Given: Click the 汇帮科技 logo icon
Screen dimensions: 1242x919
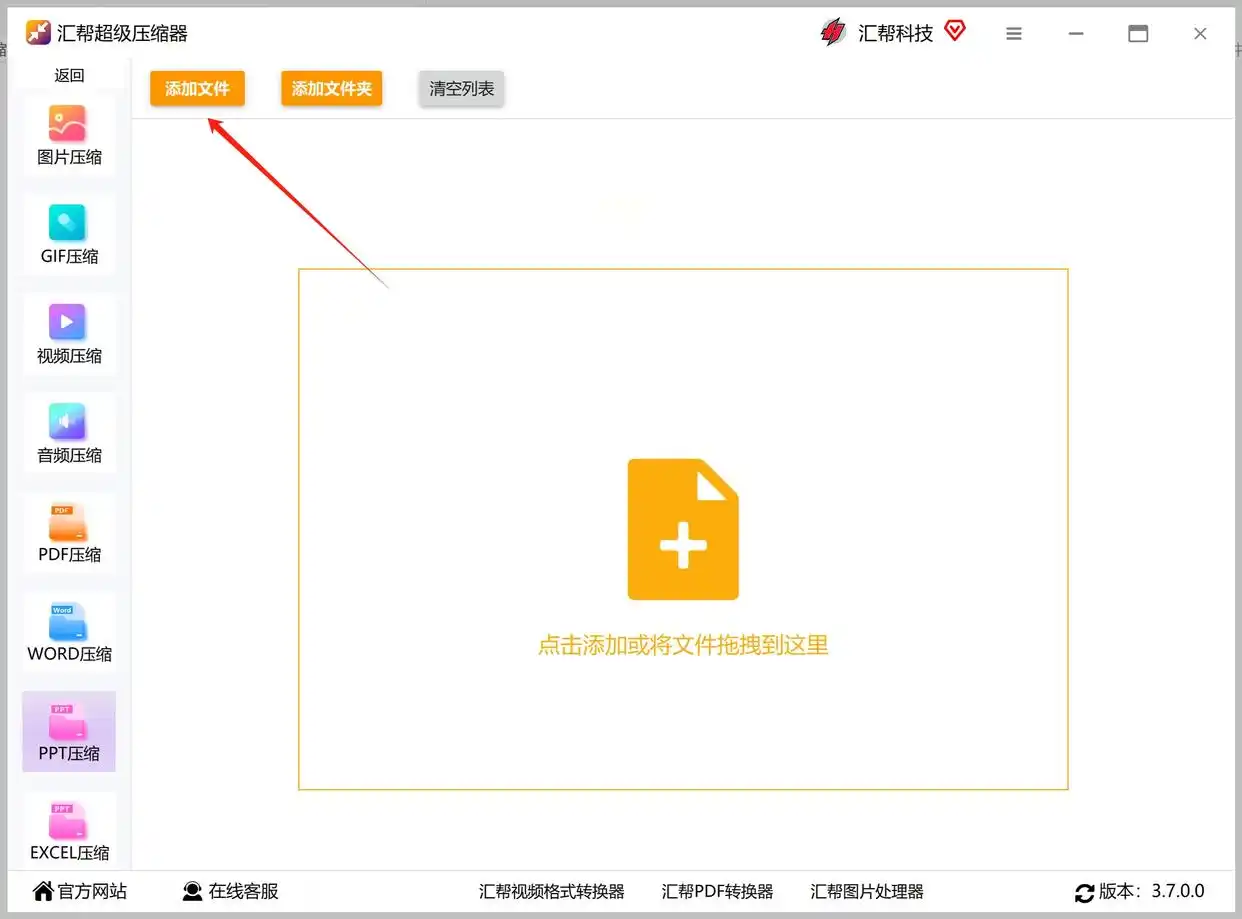Looking at the screenshot, I should (833, 32).
